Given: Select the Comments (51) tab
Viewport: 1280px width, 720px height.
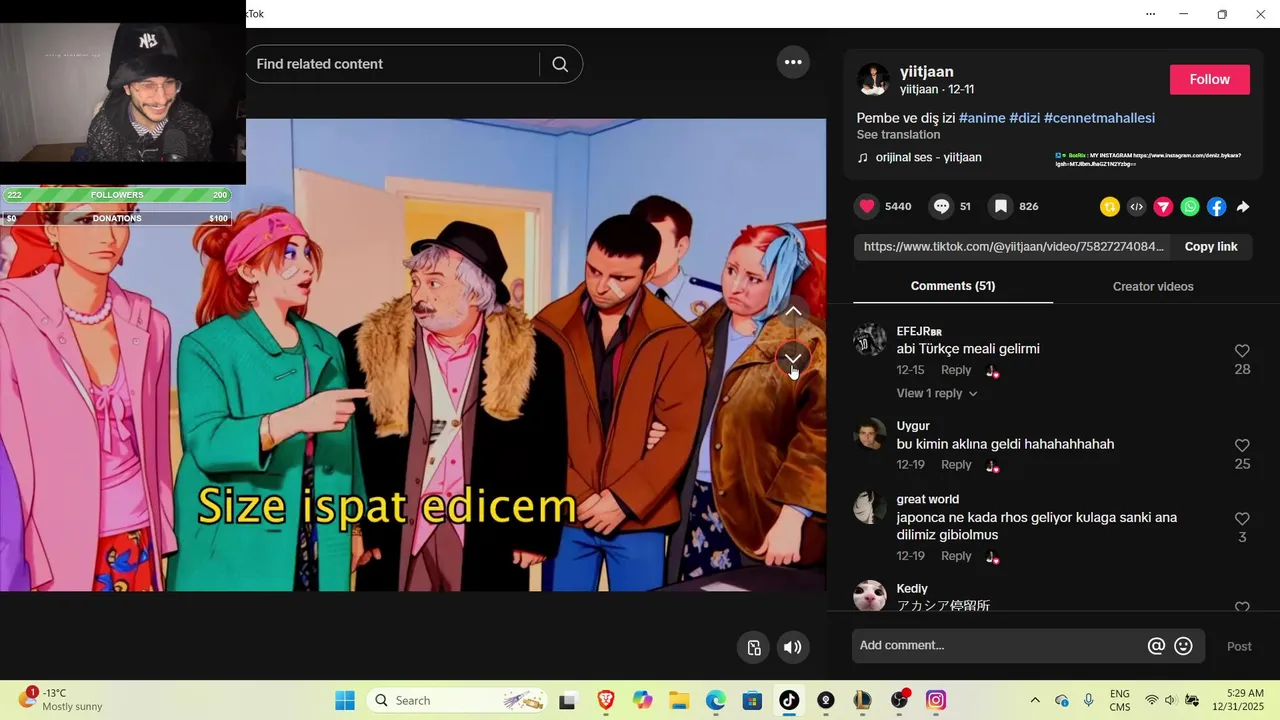Looking at the screenshot, I should 953,286.
